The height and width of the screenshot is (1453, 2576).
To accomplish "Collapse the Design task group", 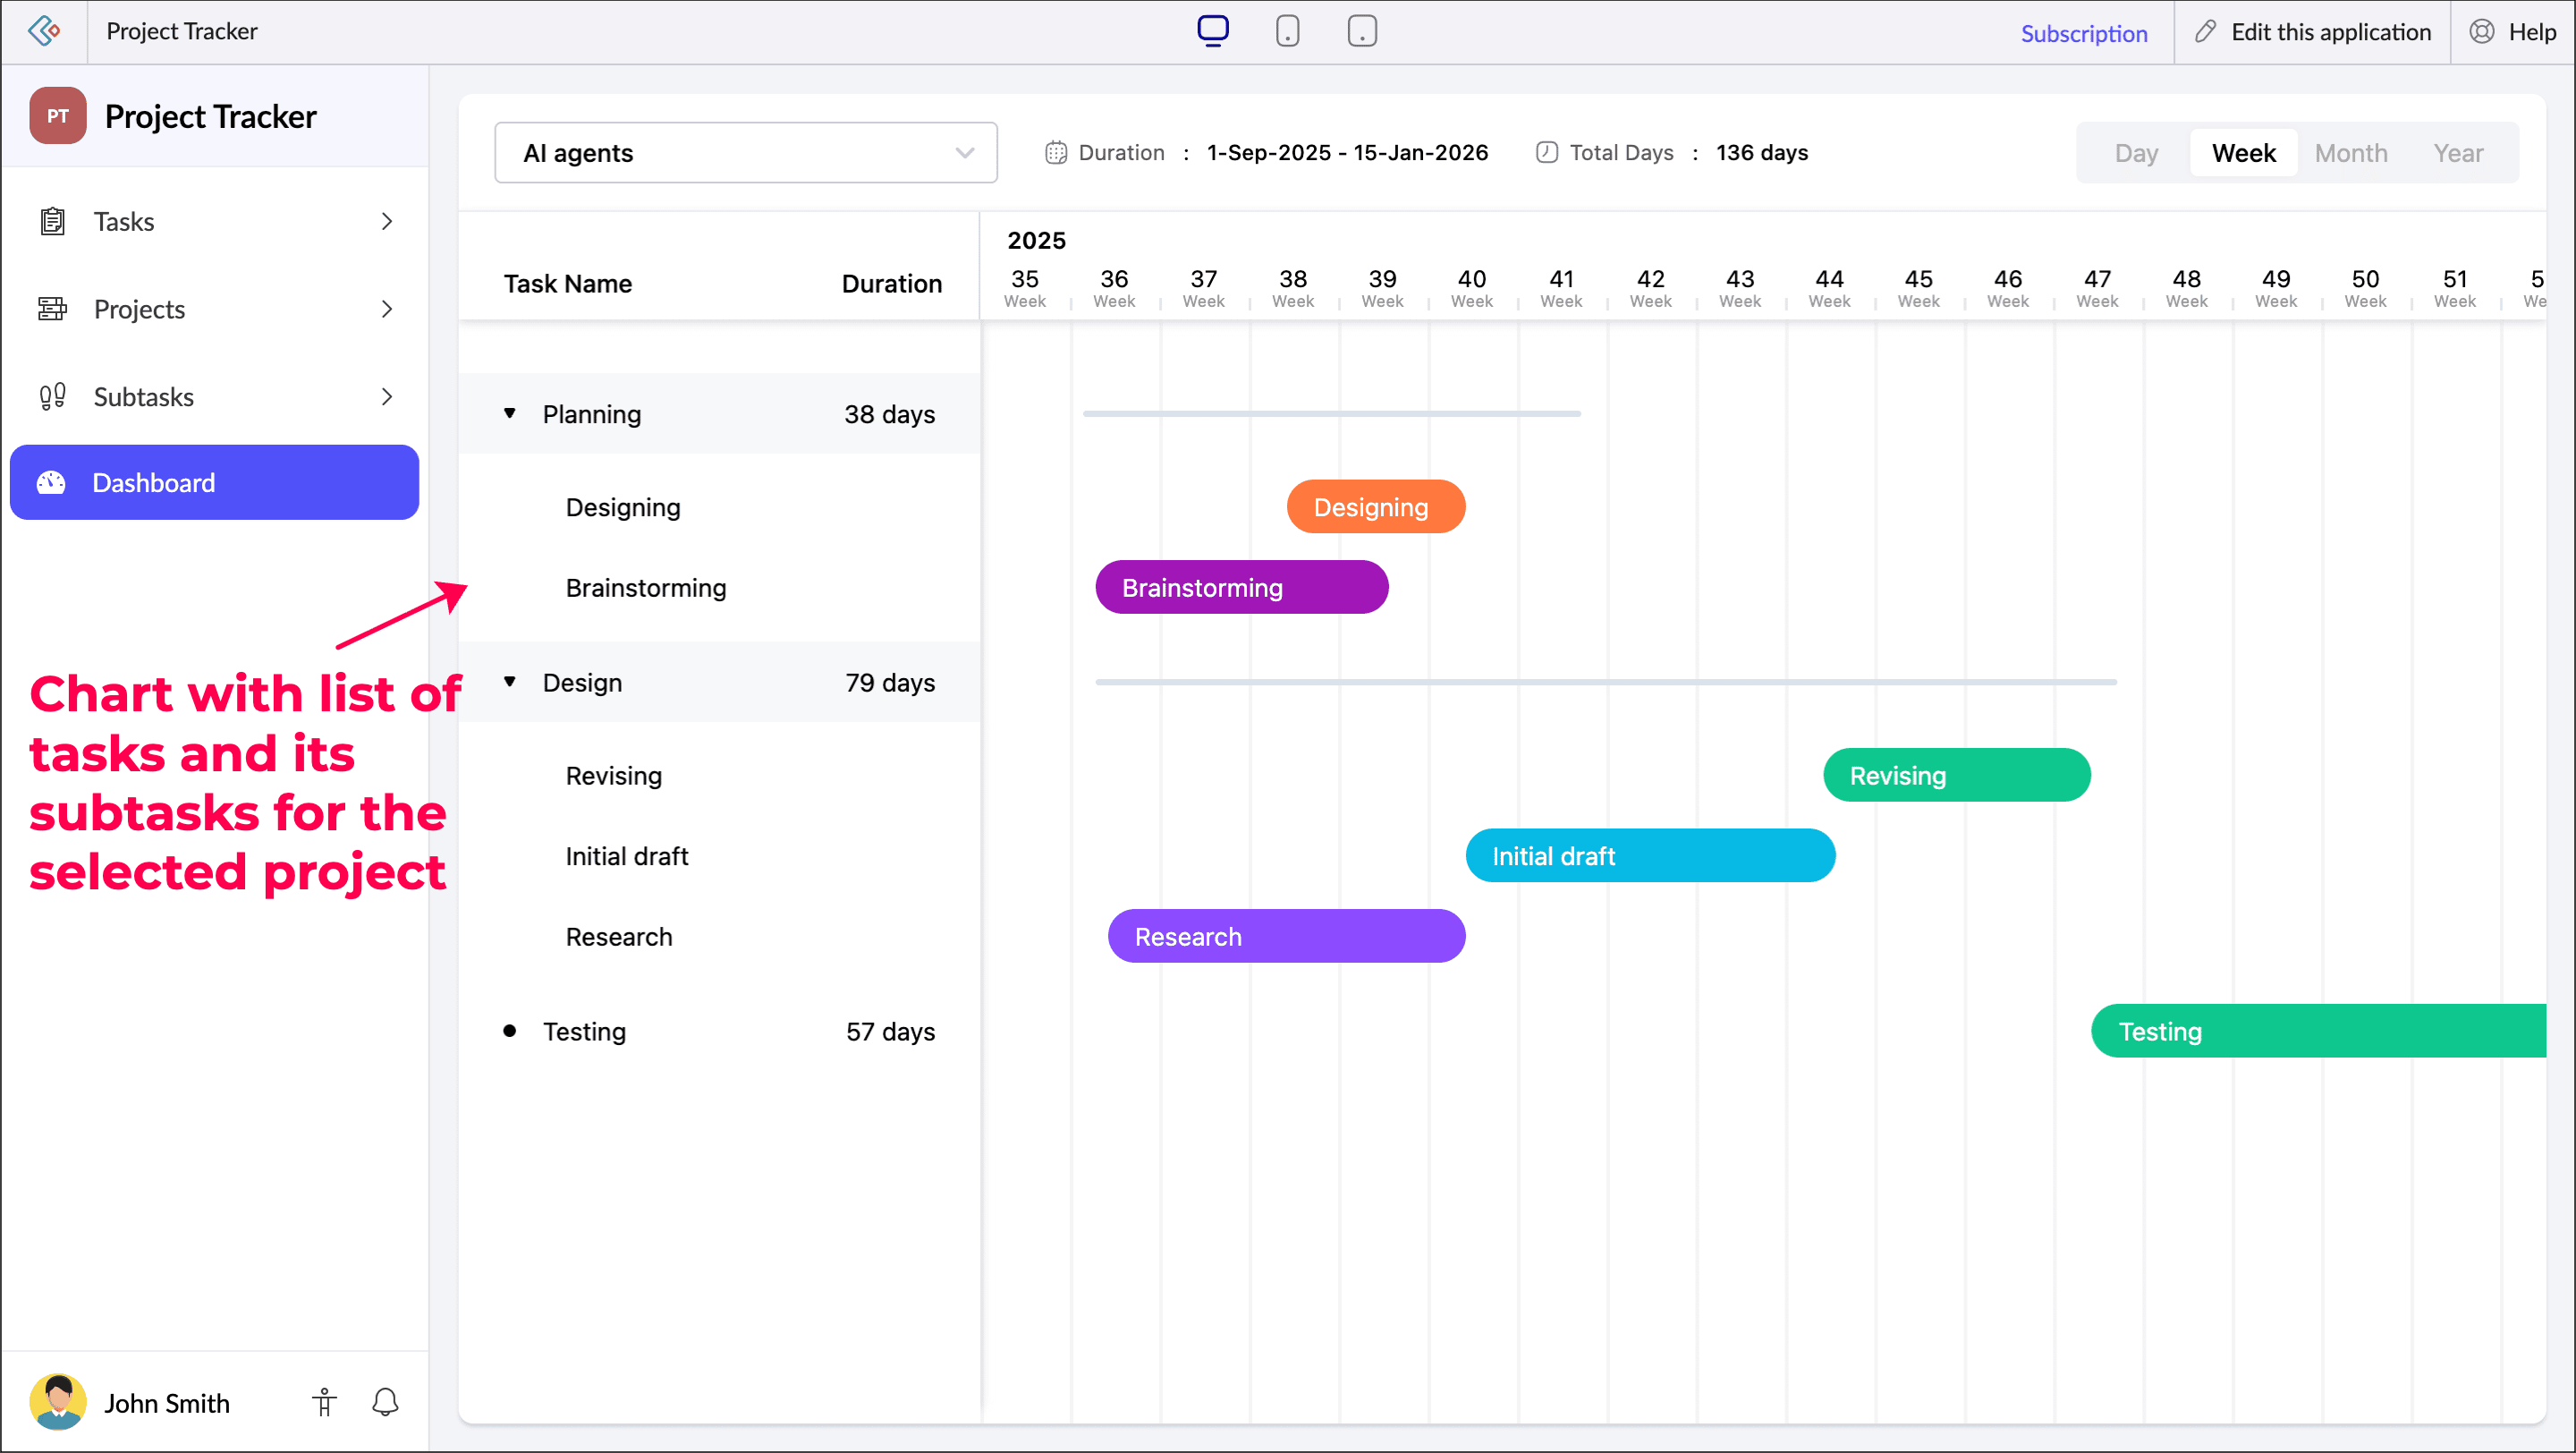I will (x=510, y=682).
